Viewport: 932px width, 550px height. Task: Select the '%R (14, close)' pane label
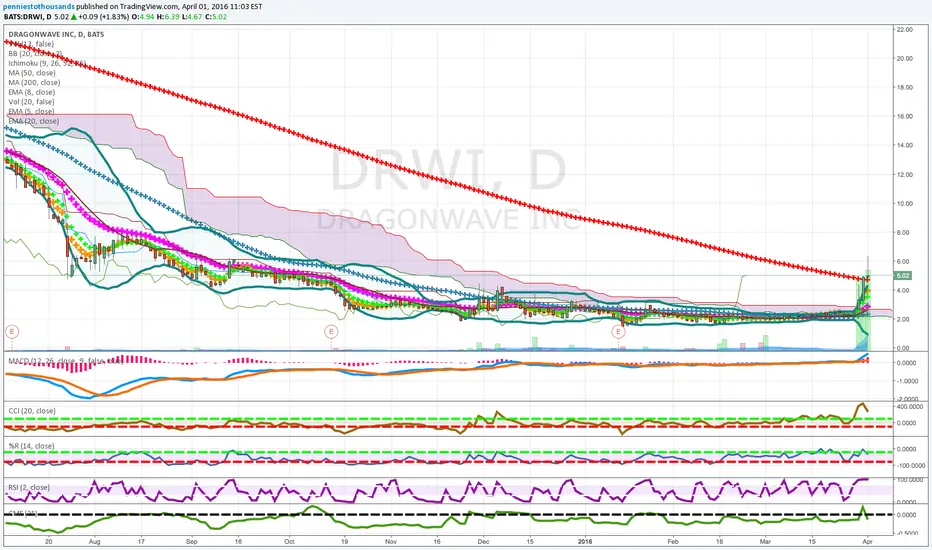(31, 446)
